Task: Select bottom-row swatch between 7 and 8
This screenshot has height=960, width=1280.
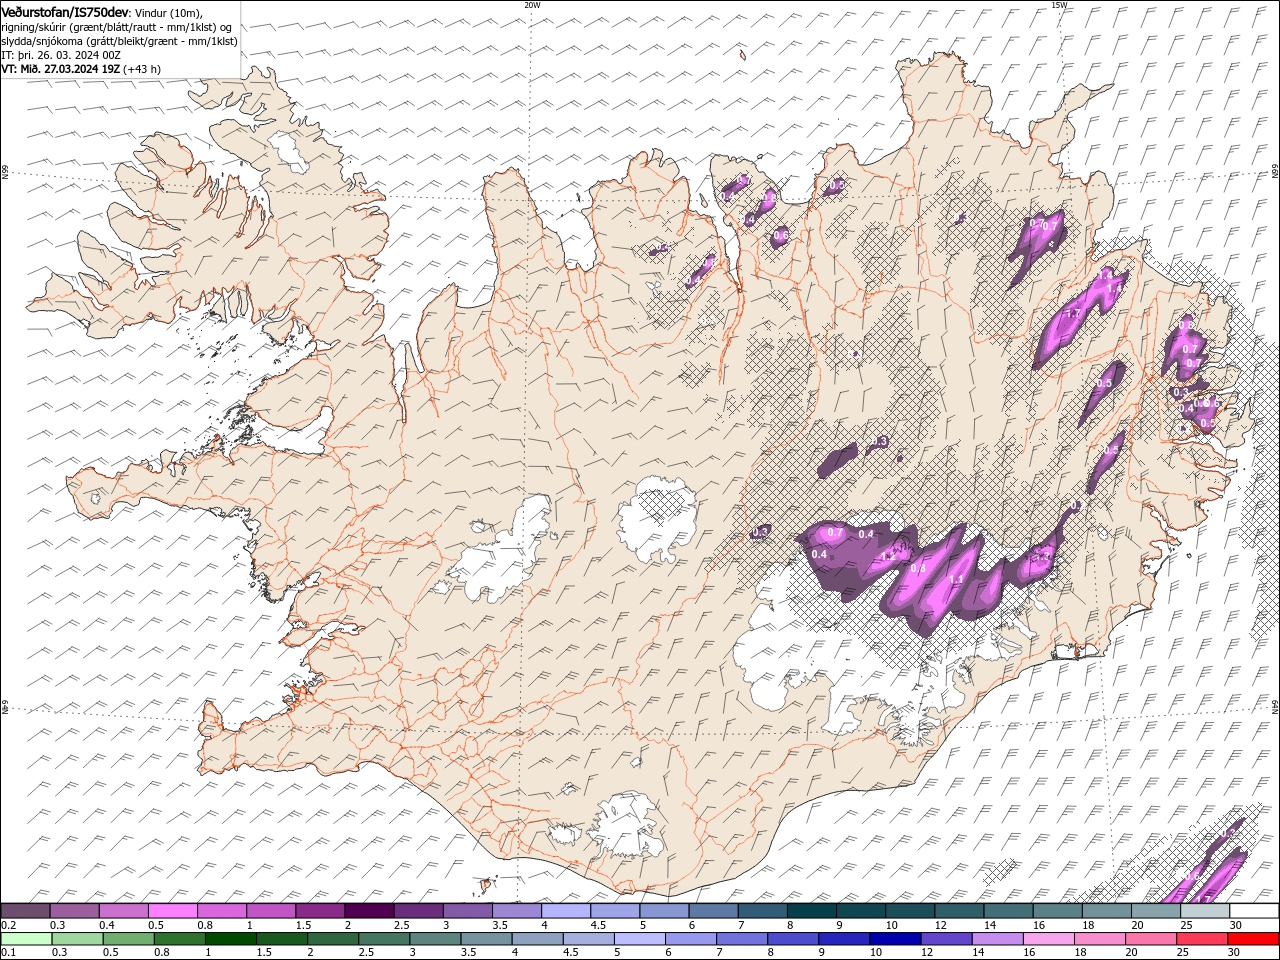Action: coord(741,938)
